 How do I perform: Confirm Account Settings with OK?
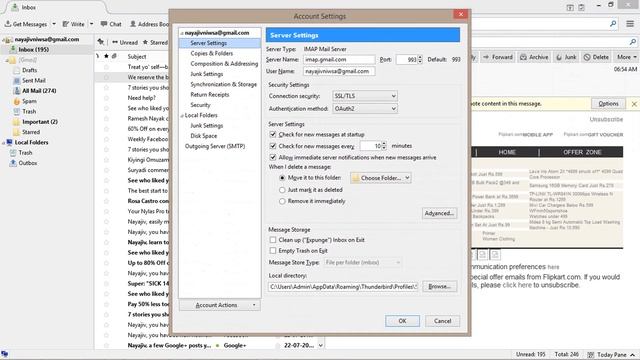[x=402, y=321]
